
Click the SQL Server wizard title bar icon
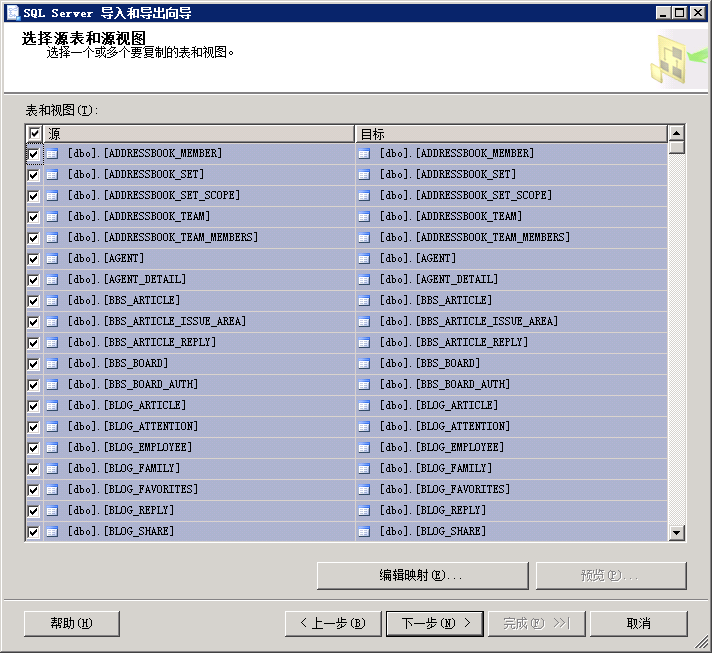click(x=13, y=13)
